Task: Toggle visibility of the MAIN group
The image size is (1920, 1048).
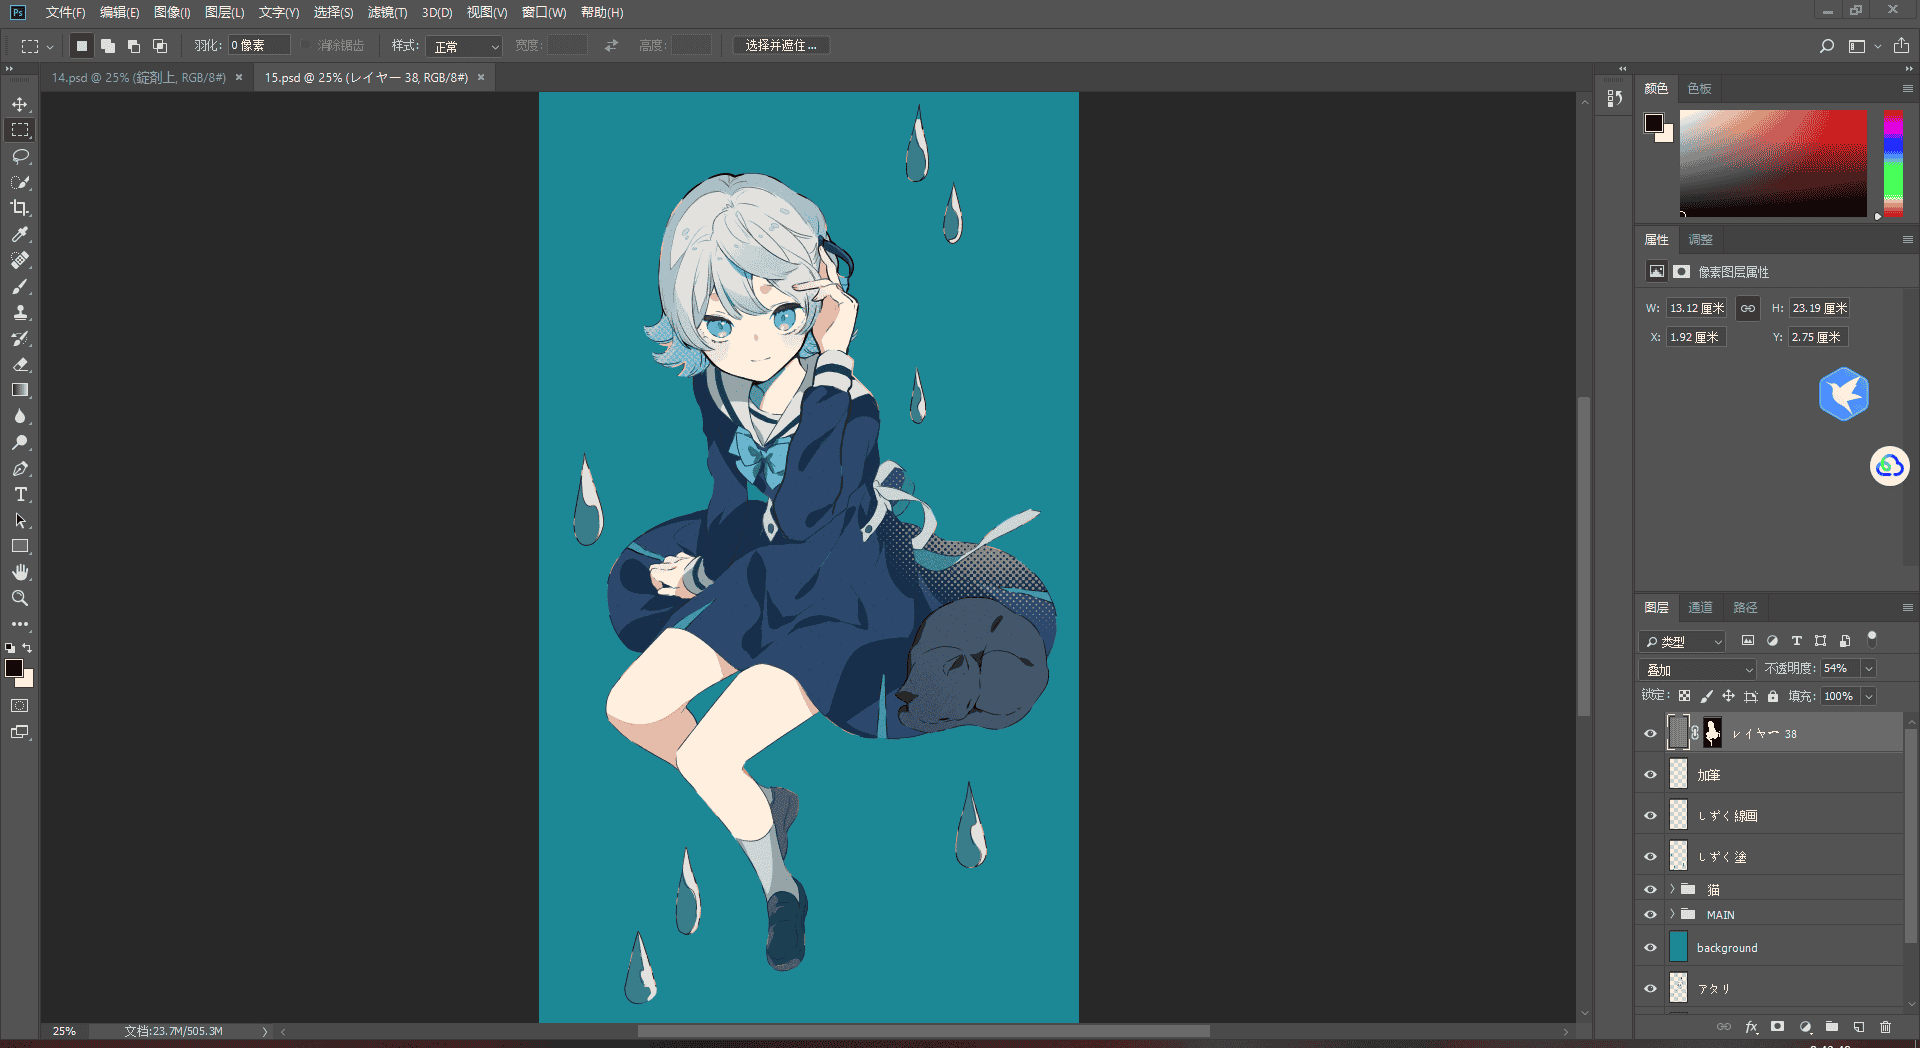Action: pyautogui.click(x=1651, y=914)
